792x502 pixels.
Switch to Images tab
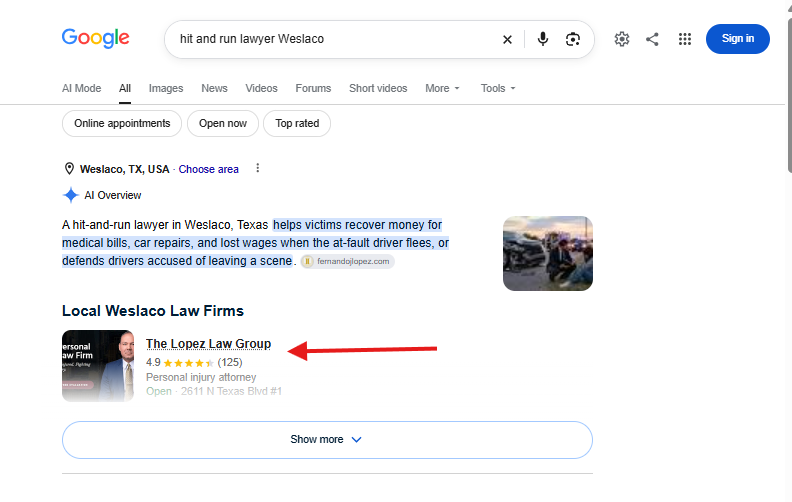(x=166, y=88)
